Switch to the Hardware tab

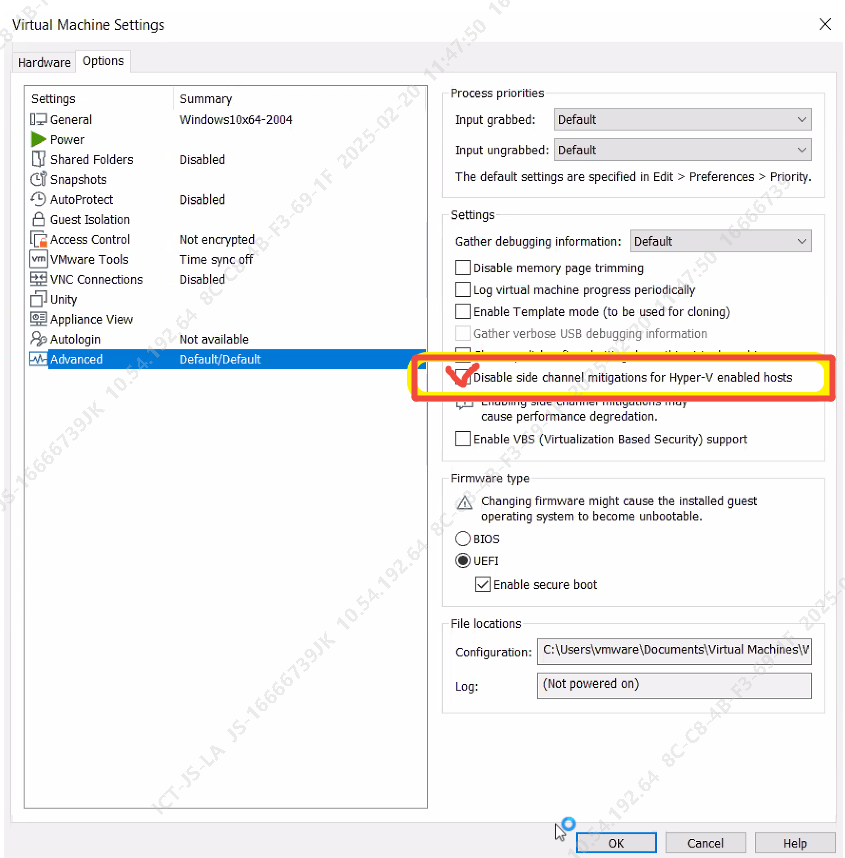pyautogui.click(x=44, y=62)
